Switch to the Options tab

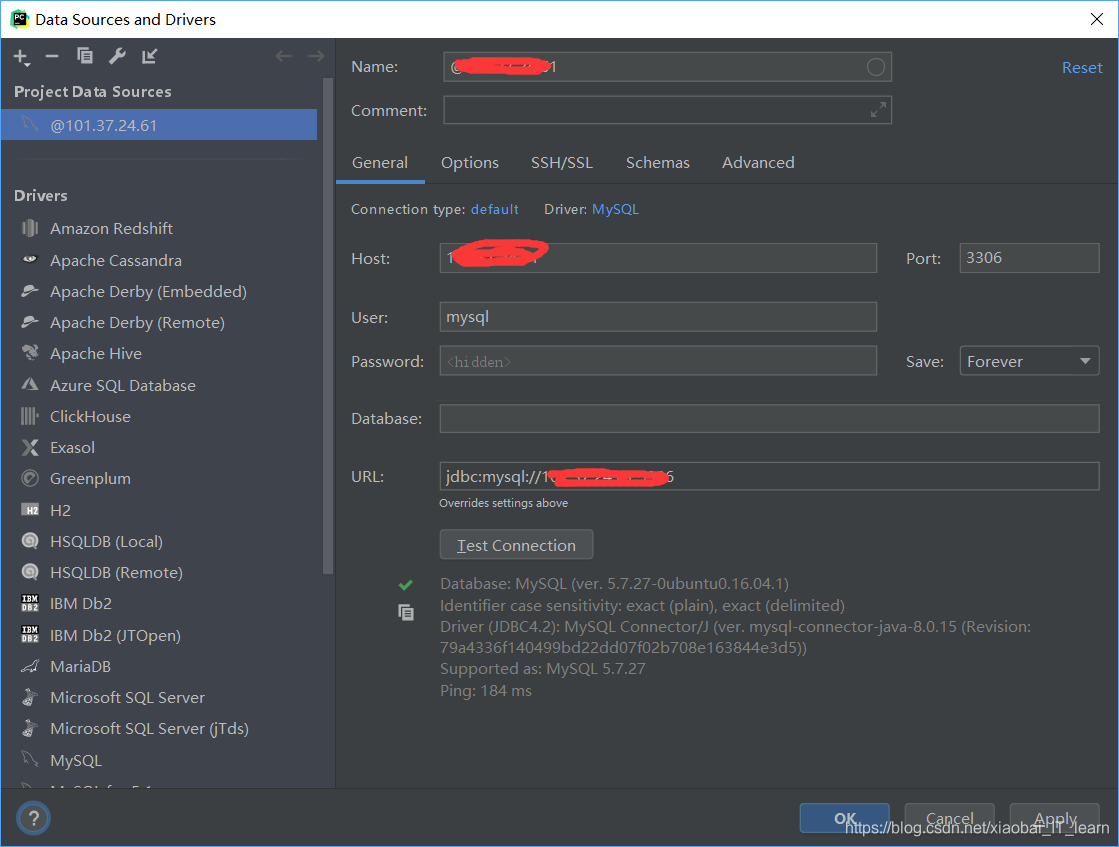(470, 163)
